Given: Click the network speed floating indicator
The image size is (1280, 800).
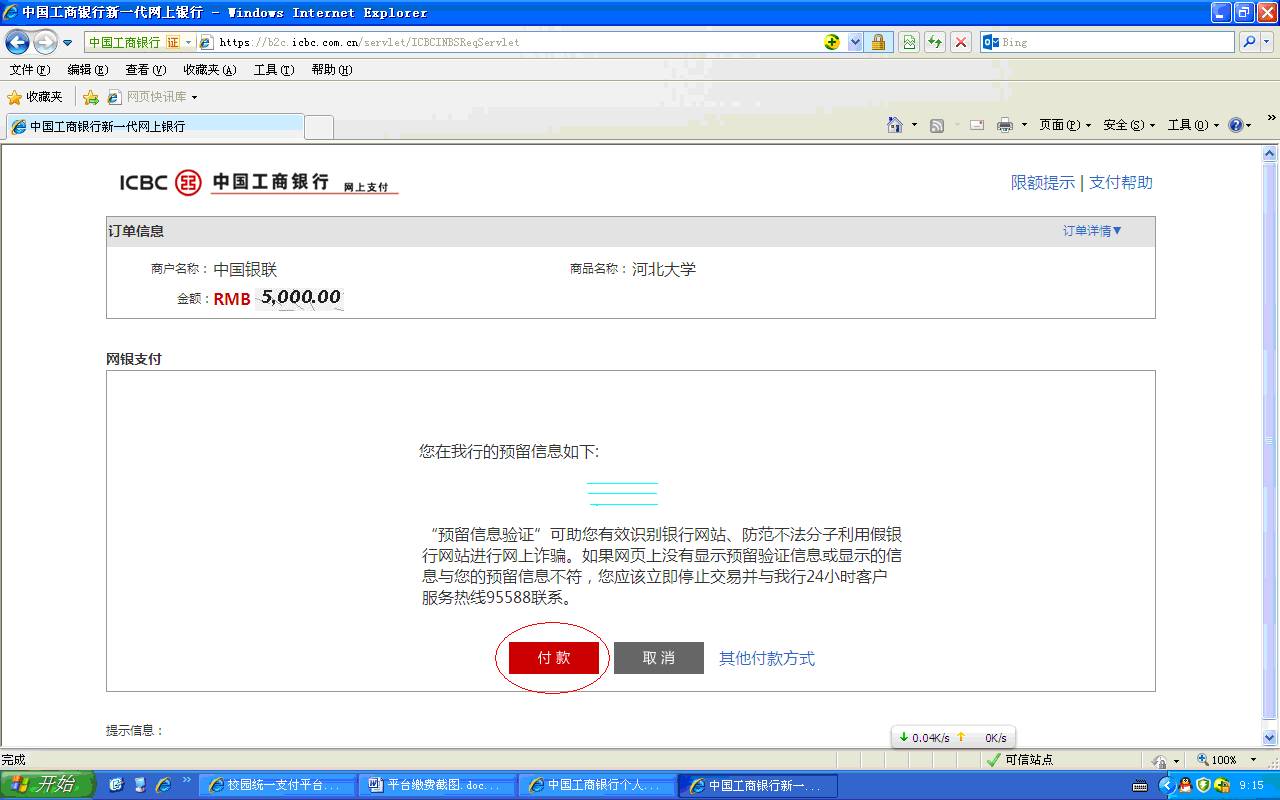Looking at the screenshot, I should pos(952,737).
